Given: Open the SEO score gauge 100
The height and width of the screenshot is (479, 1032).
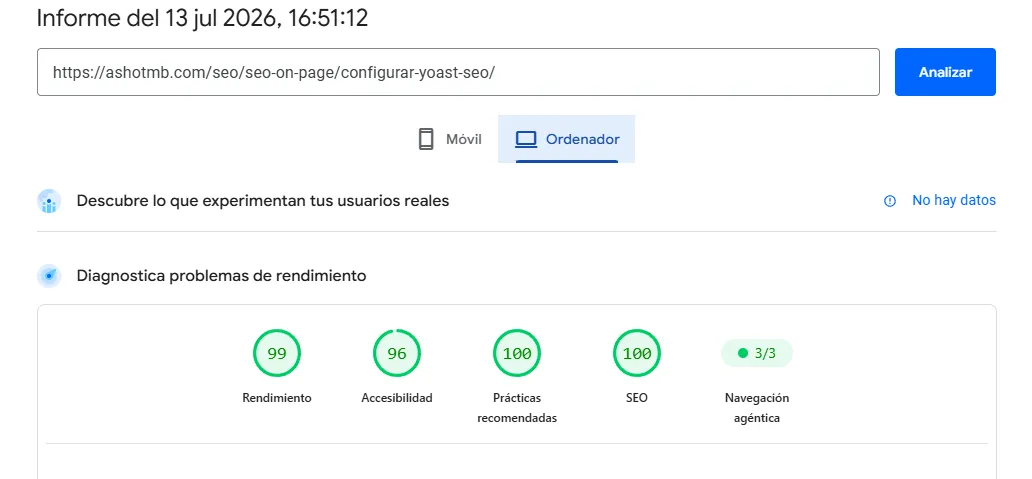Looking at the screenshot, I should (x=636, y=353).
